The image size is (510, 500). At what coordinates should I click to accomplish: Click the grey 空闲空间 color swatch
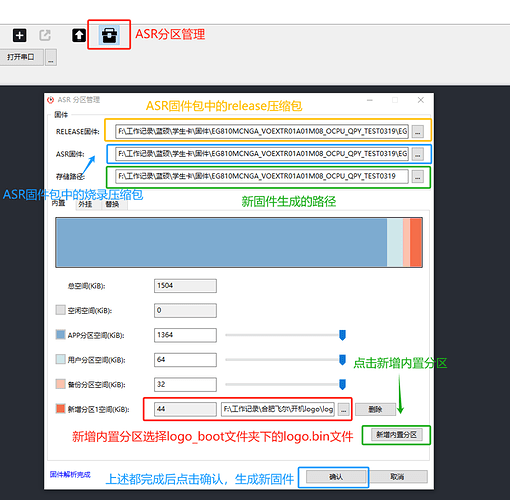click(60, 310)
